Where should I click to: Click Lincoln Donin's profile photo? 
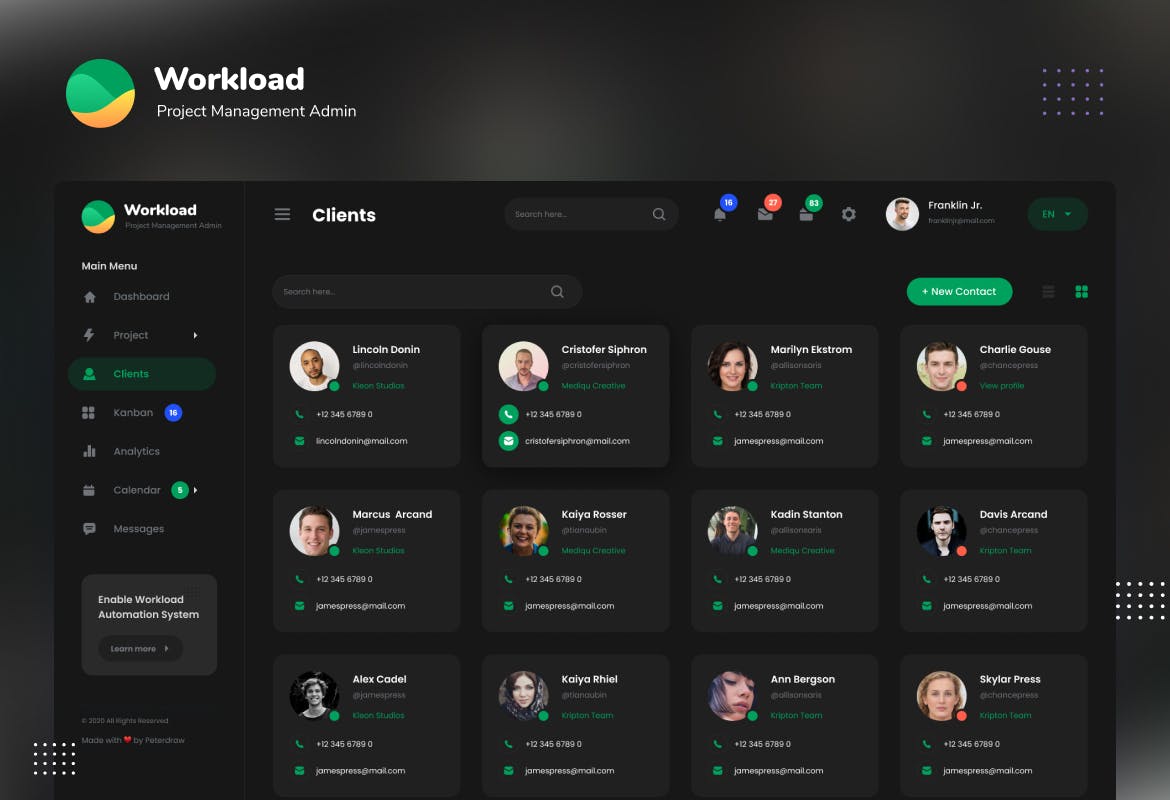tap(314, 366)
